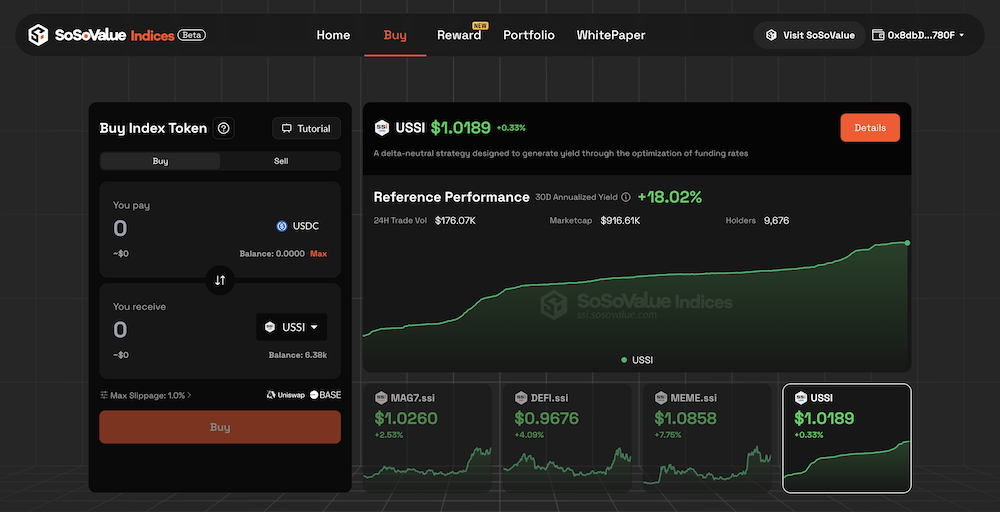Open the USSI receive token dropdown
The width and height of the screenshot is (1000, 512).
pos(291,327)
